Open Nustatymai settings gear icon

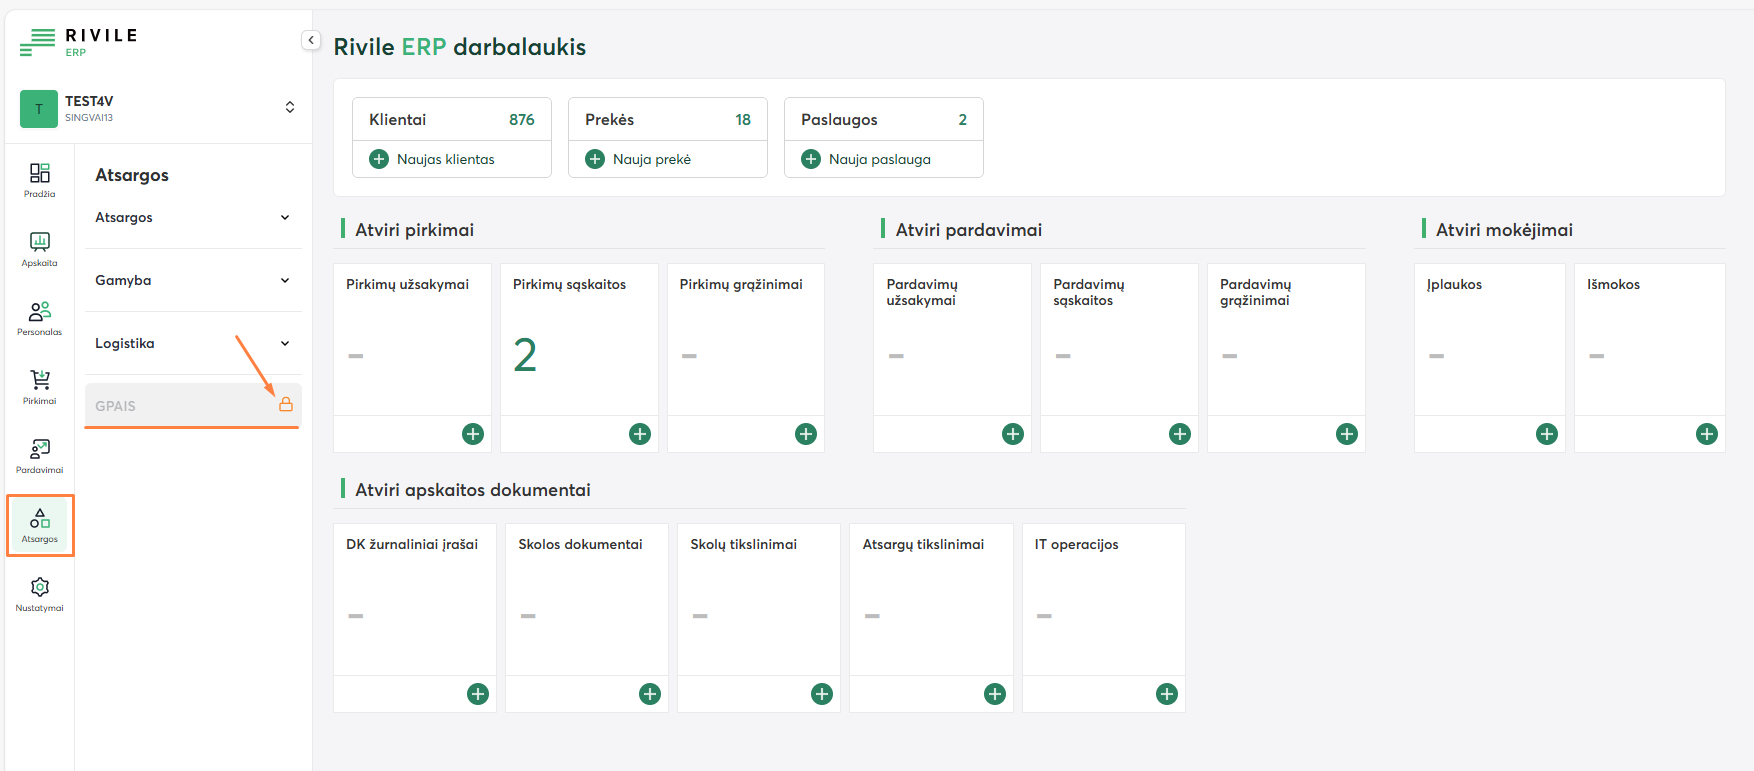pos(40,594)
